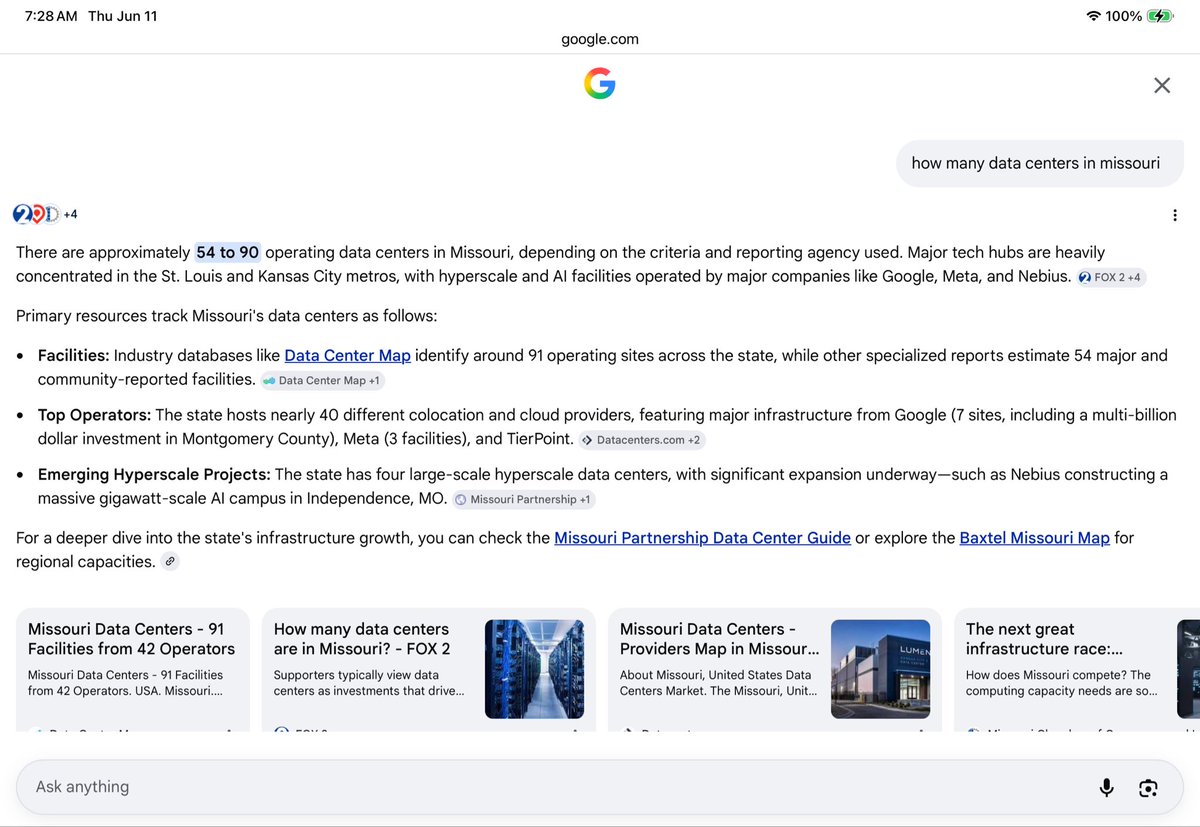Open Missouri Partnership Data Center Guide link
The height and width of the screenshot is (827, 1200).
point(702,538)
